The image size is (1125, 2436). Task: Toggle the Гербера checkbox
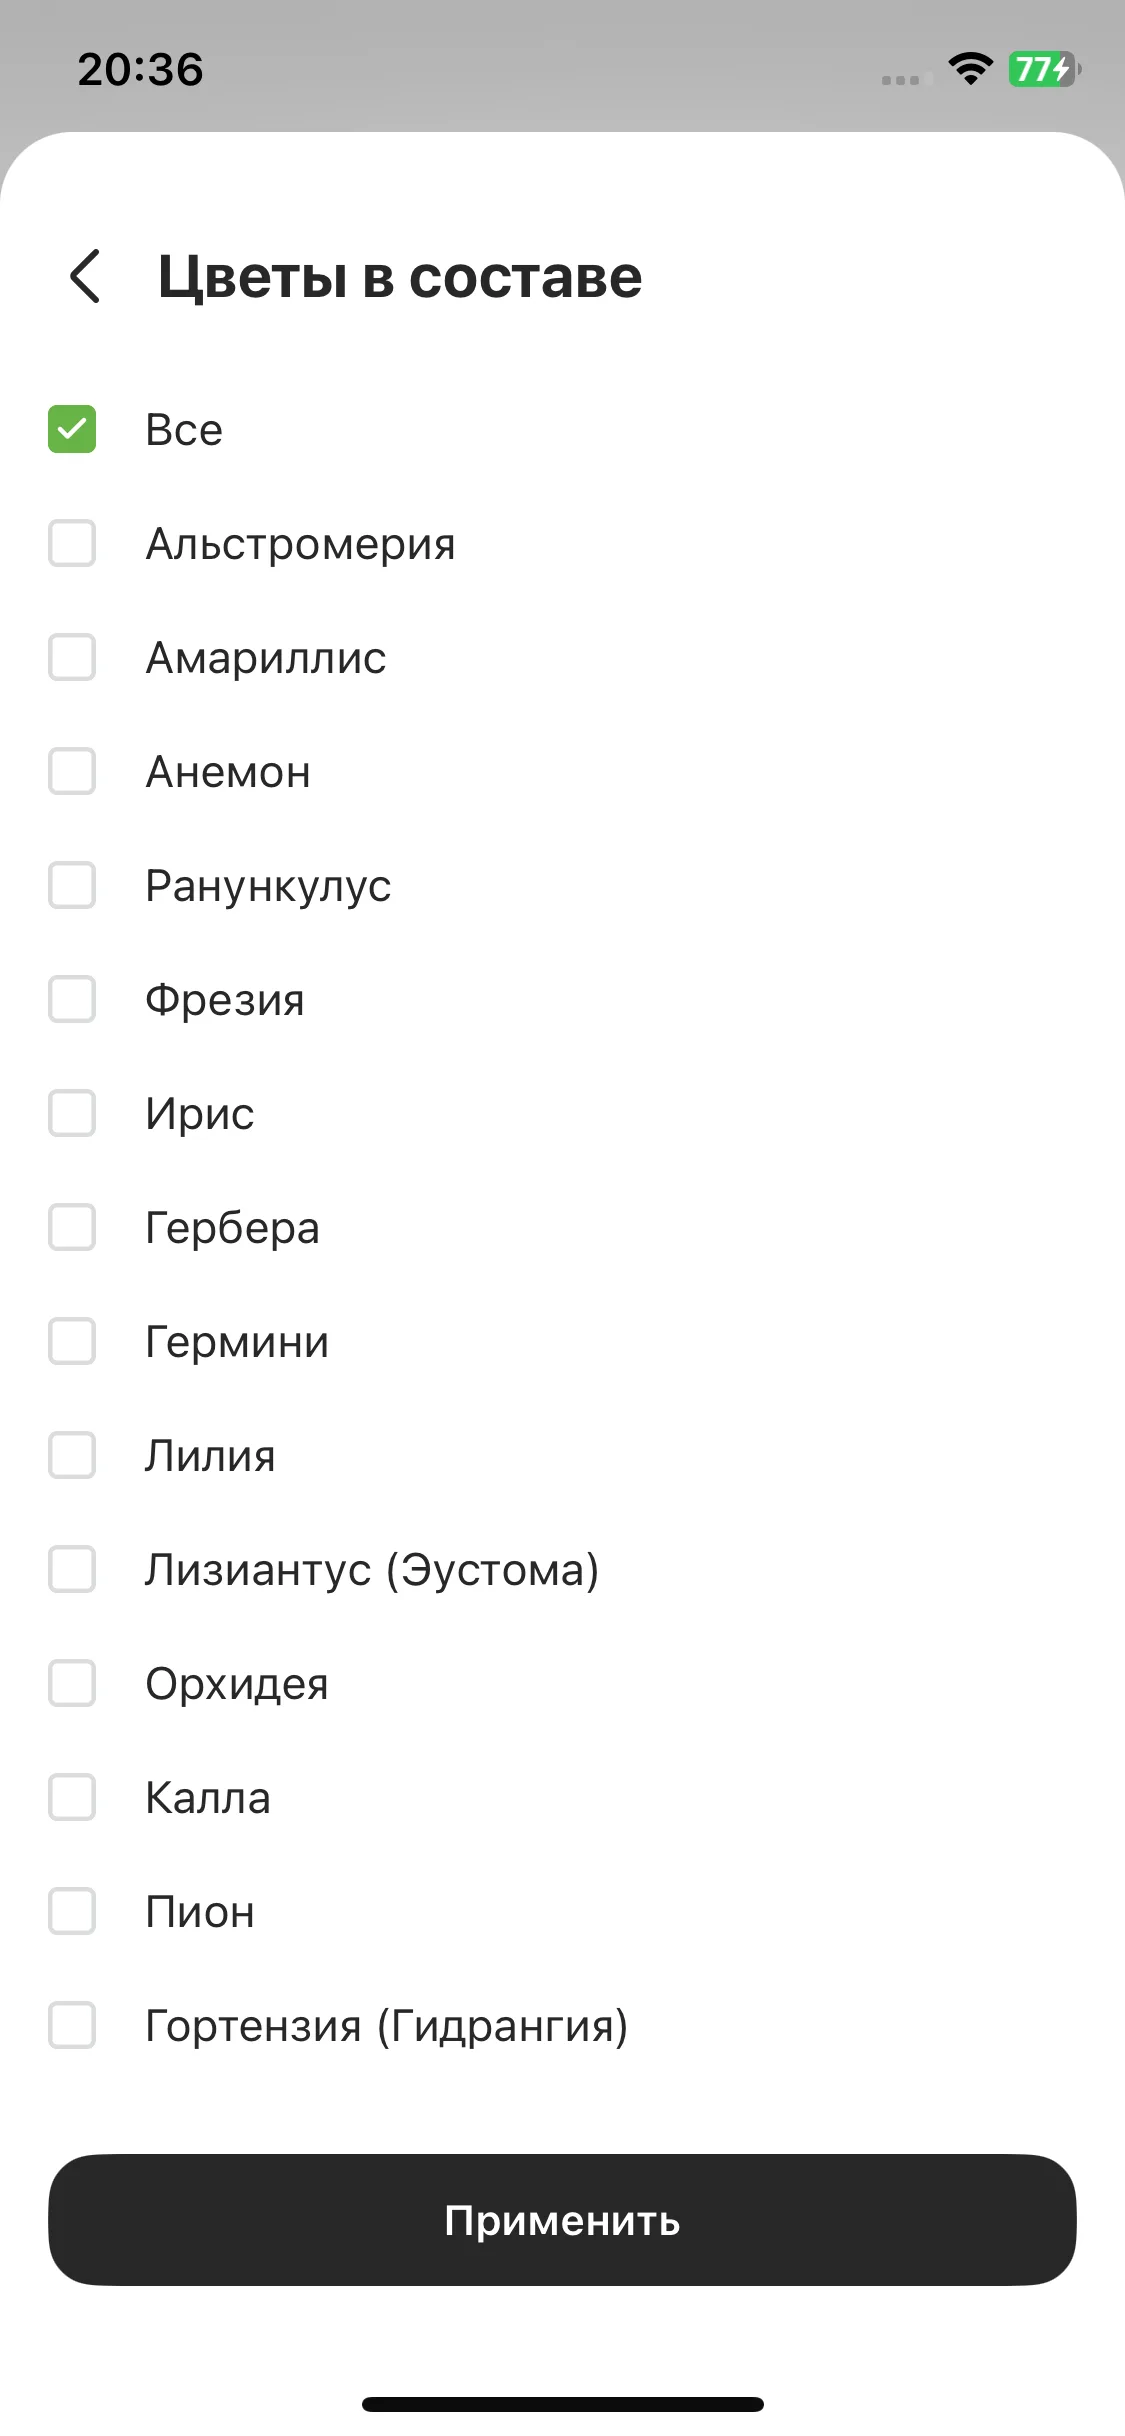[72, 1227]
